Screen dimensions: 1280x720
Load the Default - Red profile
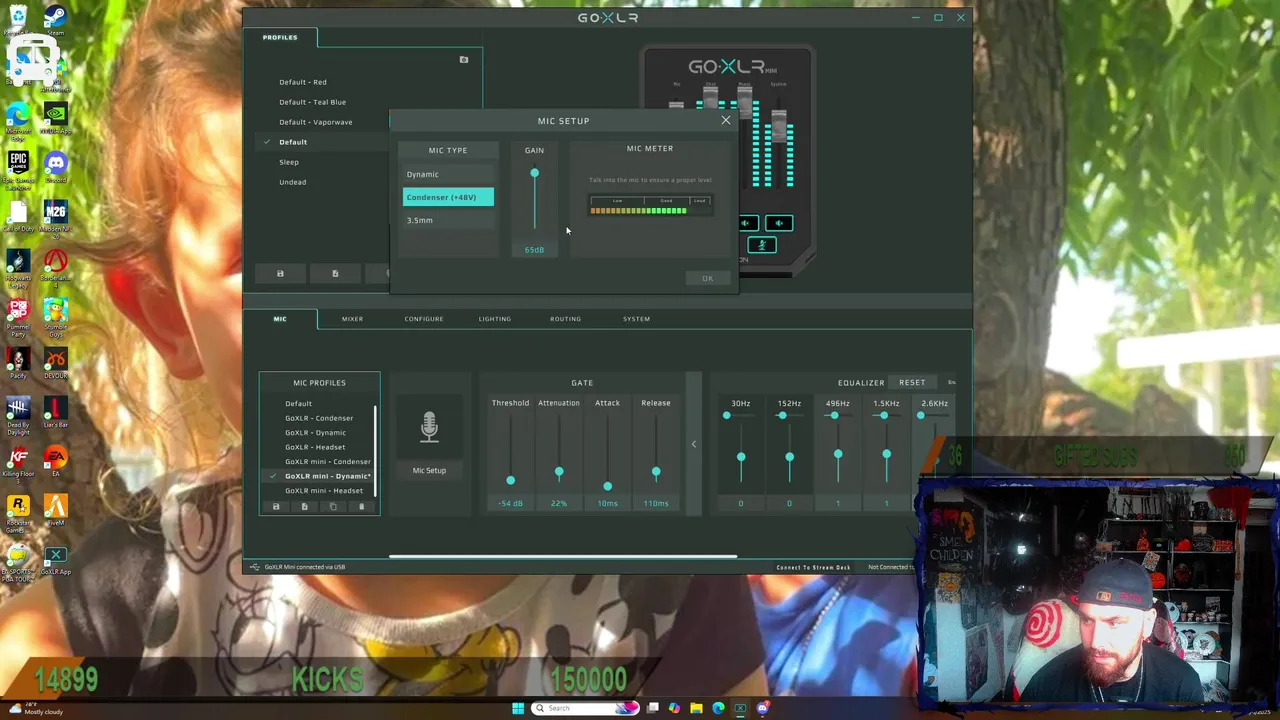(303, 82)
